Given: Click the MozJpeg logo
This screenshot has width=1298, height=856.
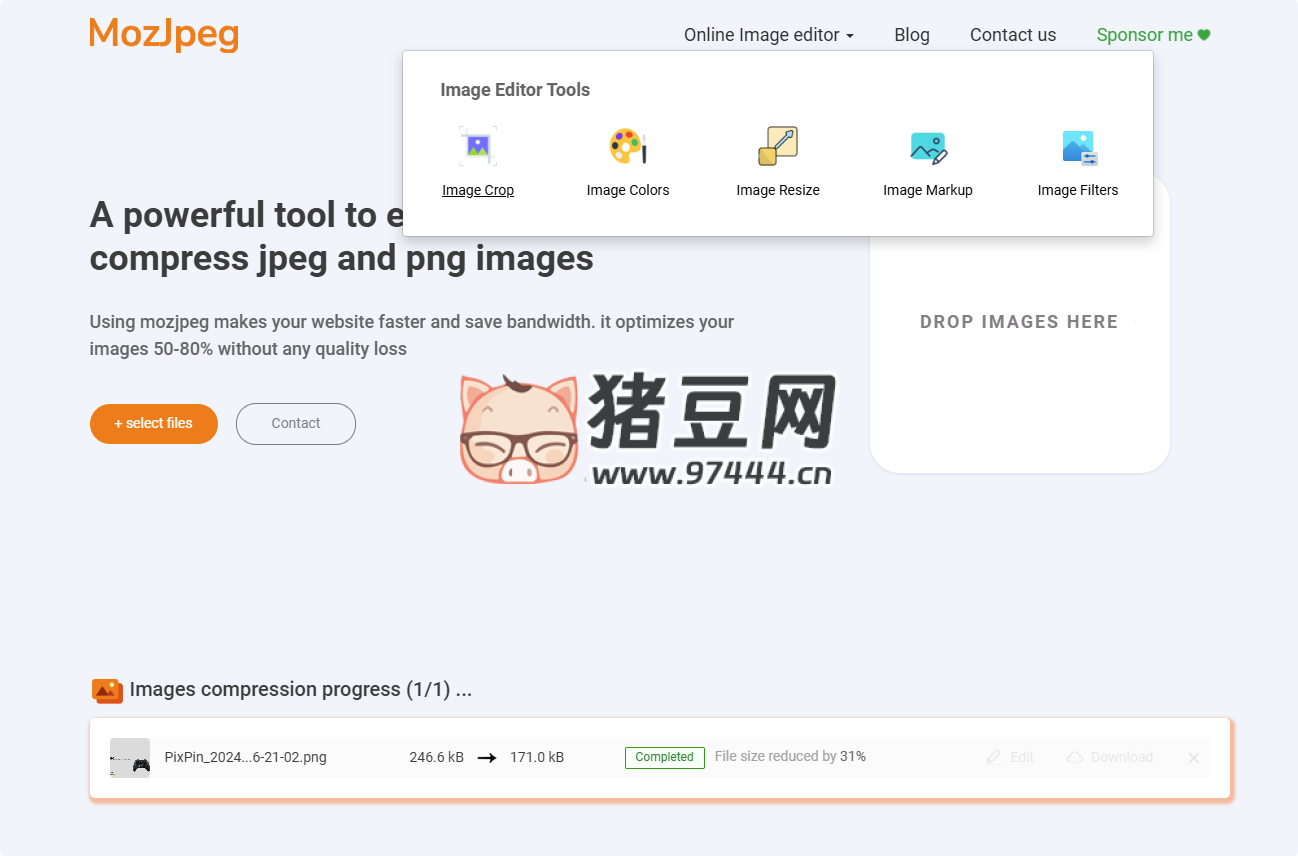Looking at the screenshot, I should coord(163,34).
